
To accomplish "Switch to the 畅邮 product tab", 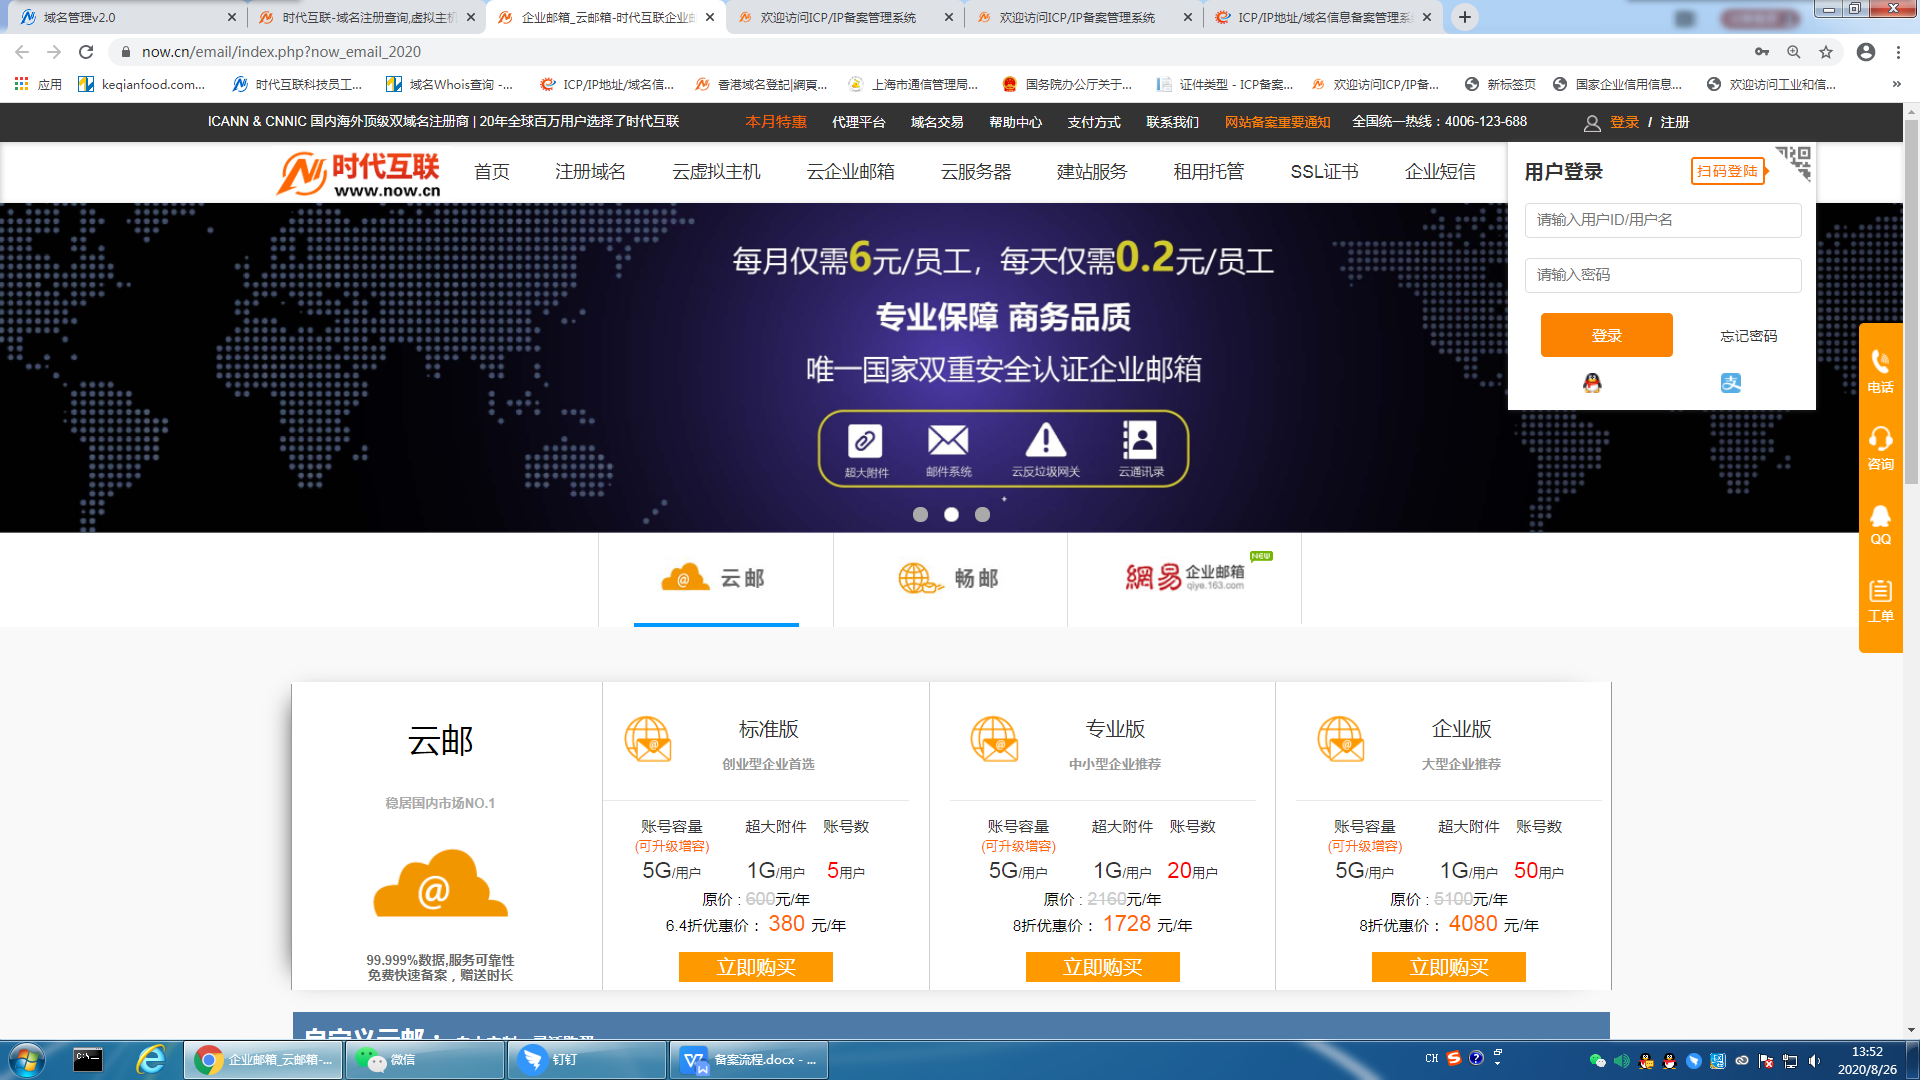I will point(950,579).
